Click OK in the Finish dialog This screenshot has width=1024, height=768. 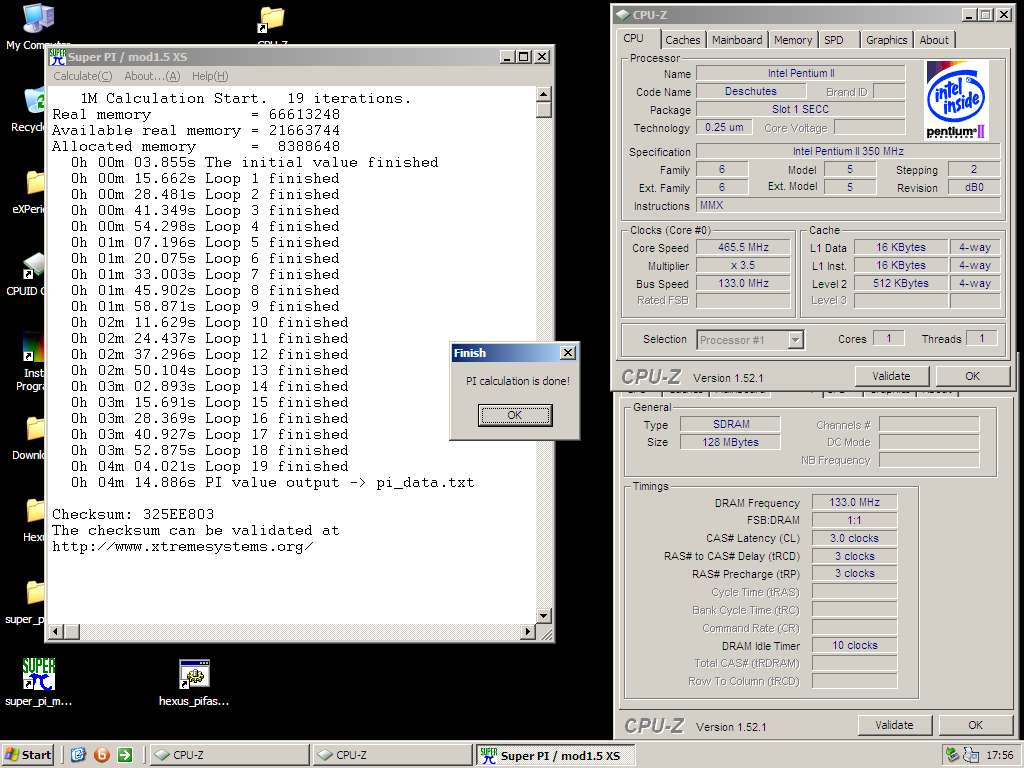click(515, 415)
